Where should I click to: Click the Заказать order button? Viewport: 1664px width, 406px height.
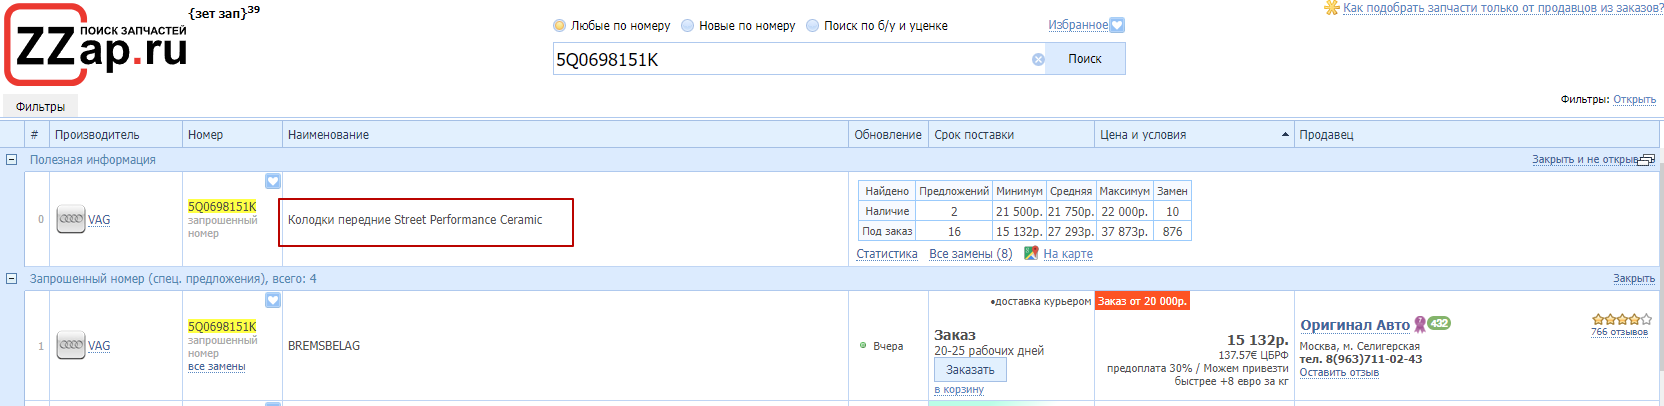click(970, 370)
